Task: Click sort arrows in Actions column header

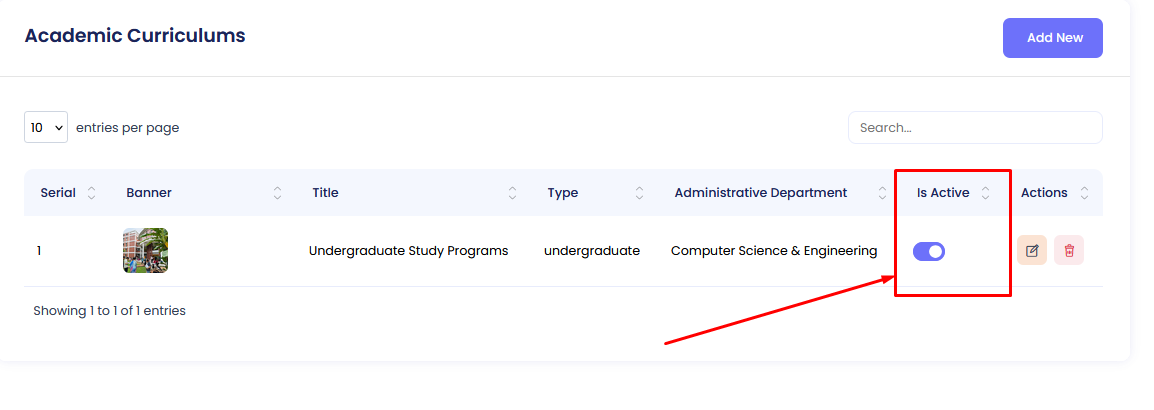Action: click(1084, 193)
